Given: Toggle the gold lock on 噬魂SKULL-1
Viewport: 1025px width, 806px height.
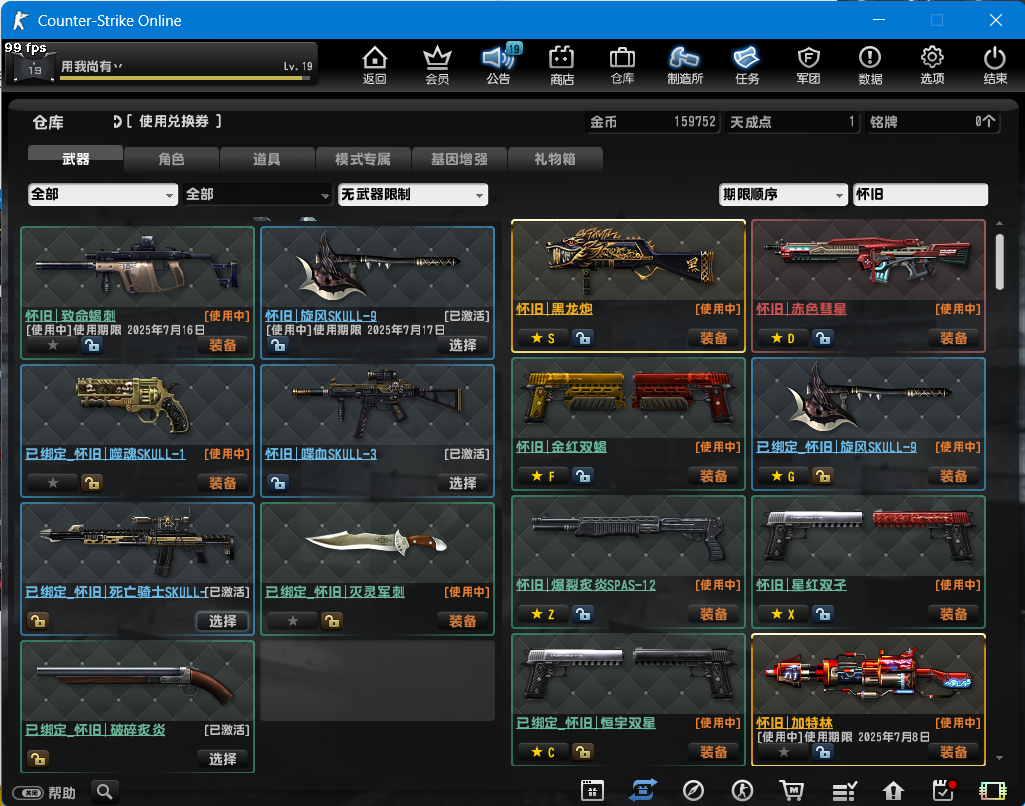Looking at the screenshot, I should coord(92,483).
